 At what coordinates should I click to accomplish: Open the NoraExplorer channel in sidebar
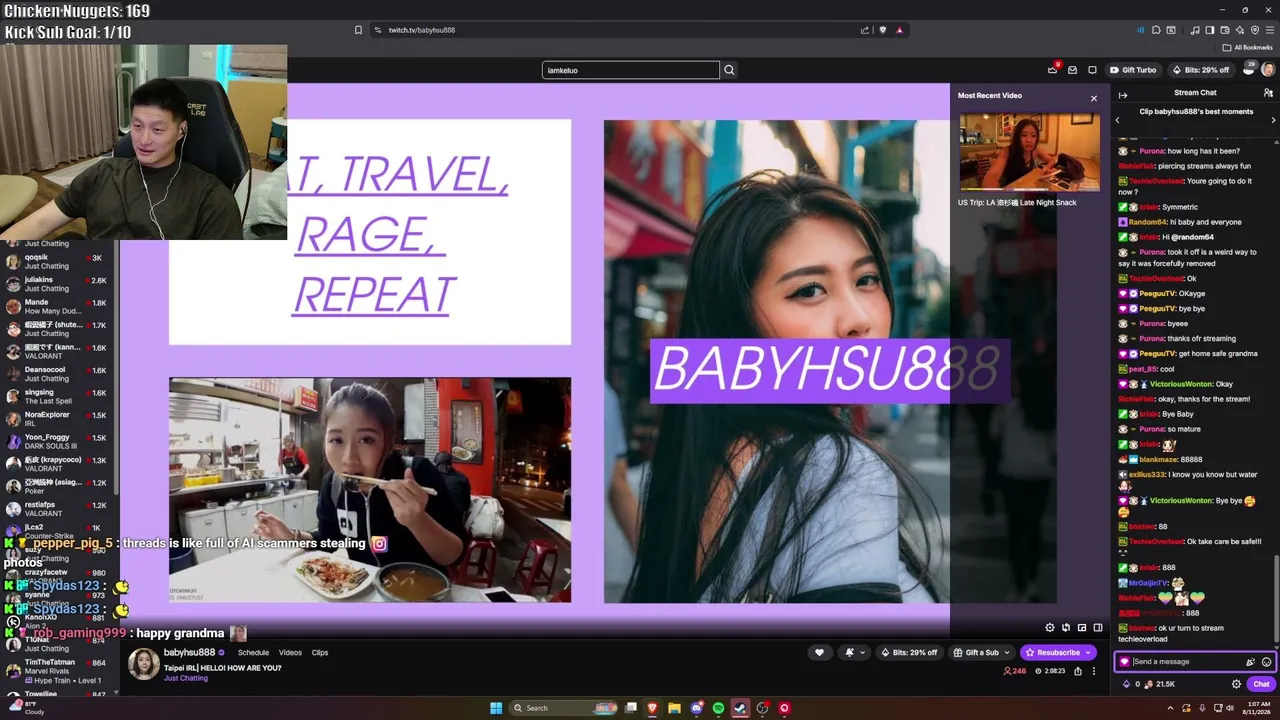(58, 419)
